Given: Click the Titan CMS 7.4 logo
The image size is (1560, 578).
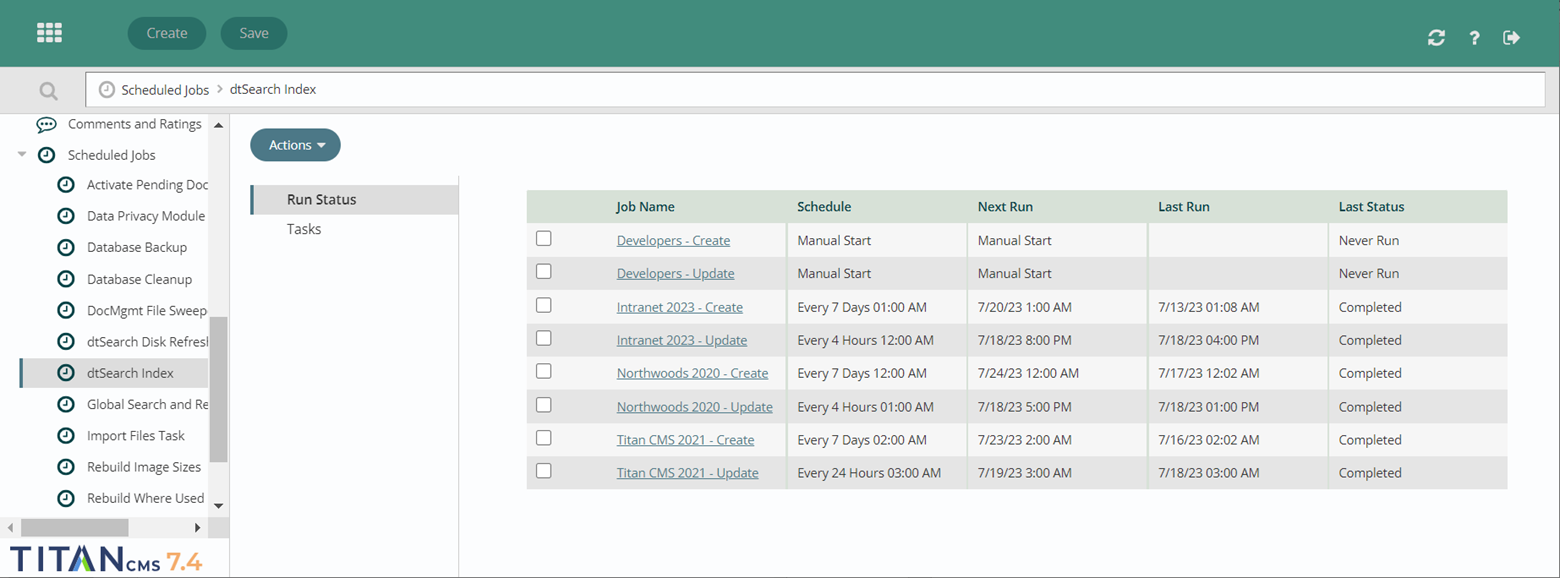Looking at the screenshot, I should pyautogui.click(x=106, y=559).
